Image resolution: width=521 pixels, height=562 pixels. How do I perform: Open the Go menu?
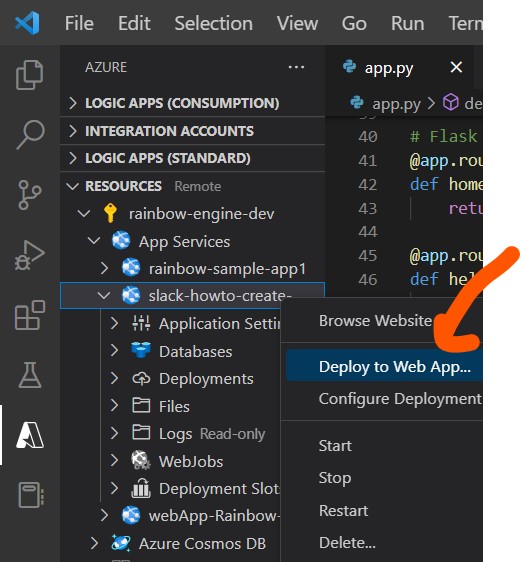click(354, 23)
